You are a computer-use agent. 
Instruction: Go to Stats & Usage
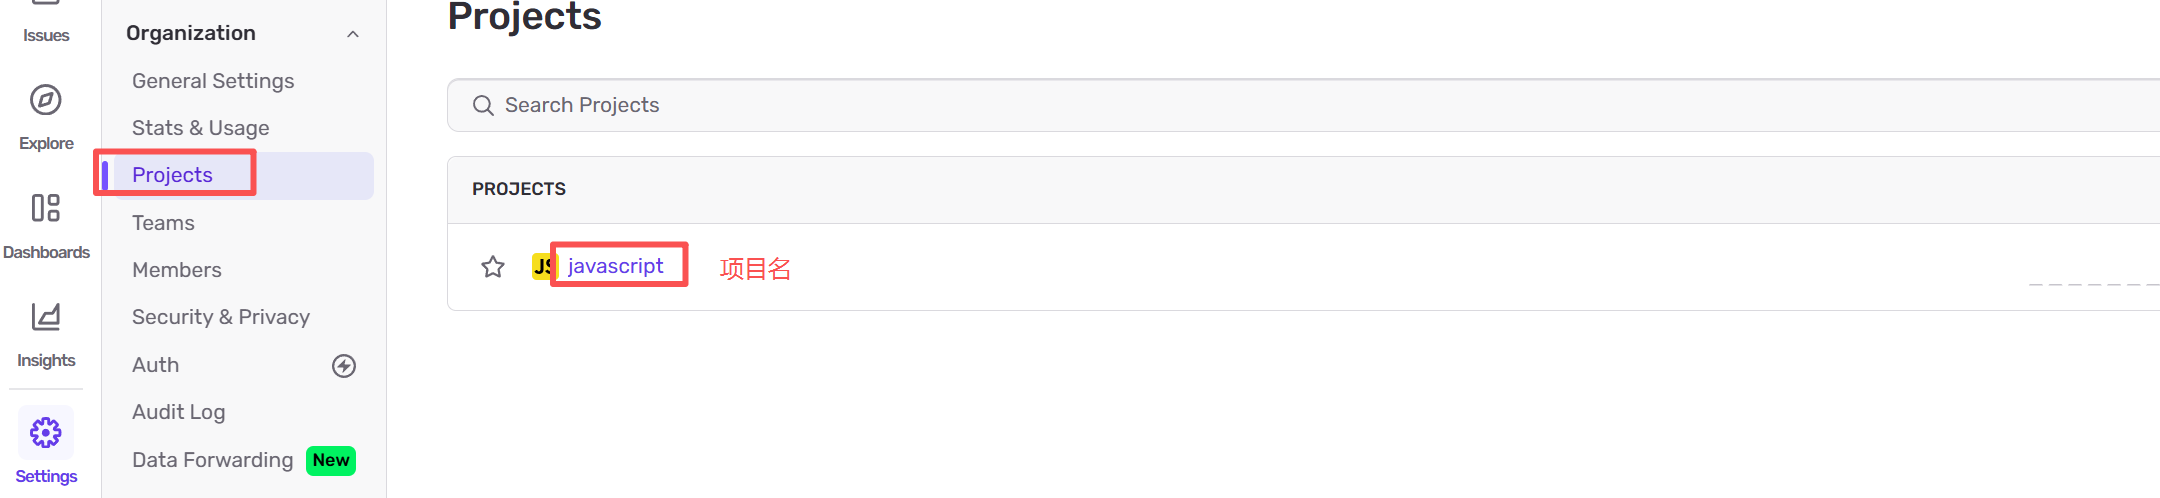tap(201, 128)
